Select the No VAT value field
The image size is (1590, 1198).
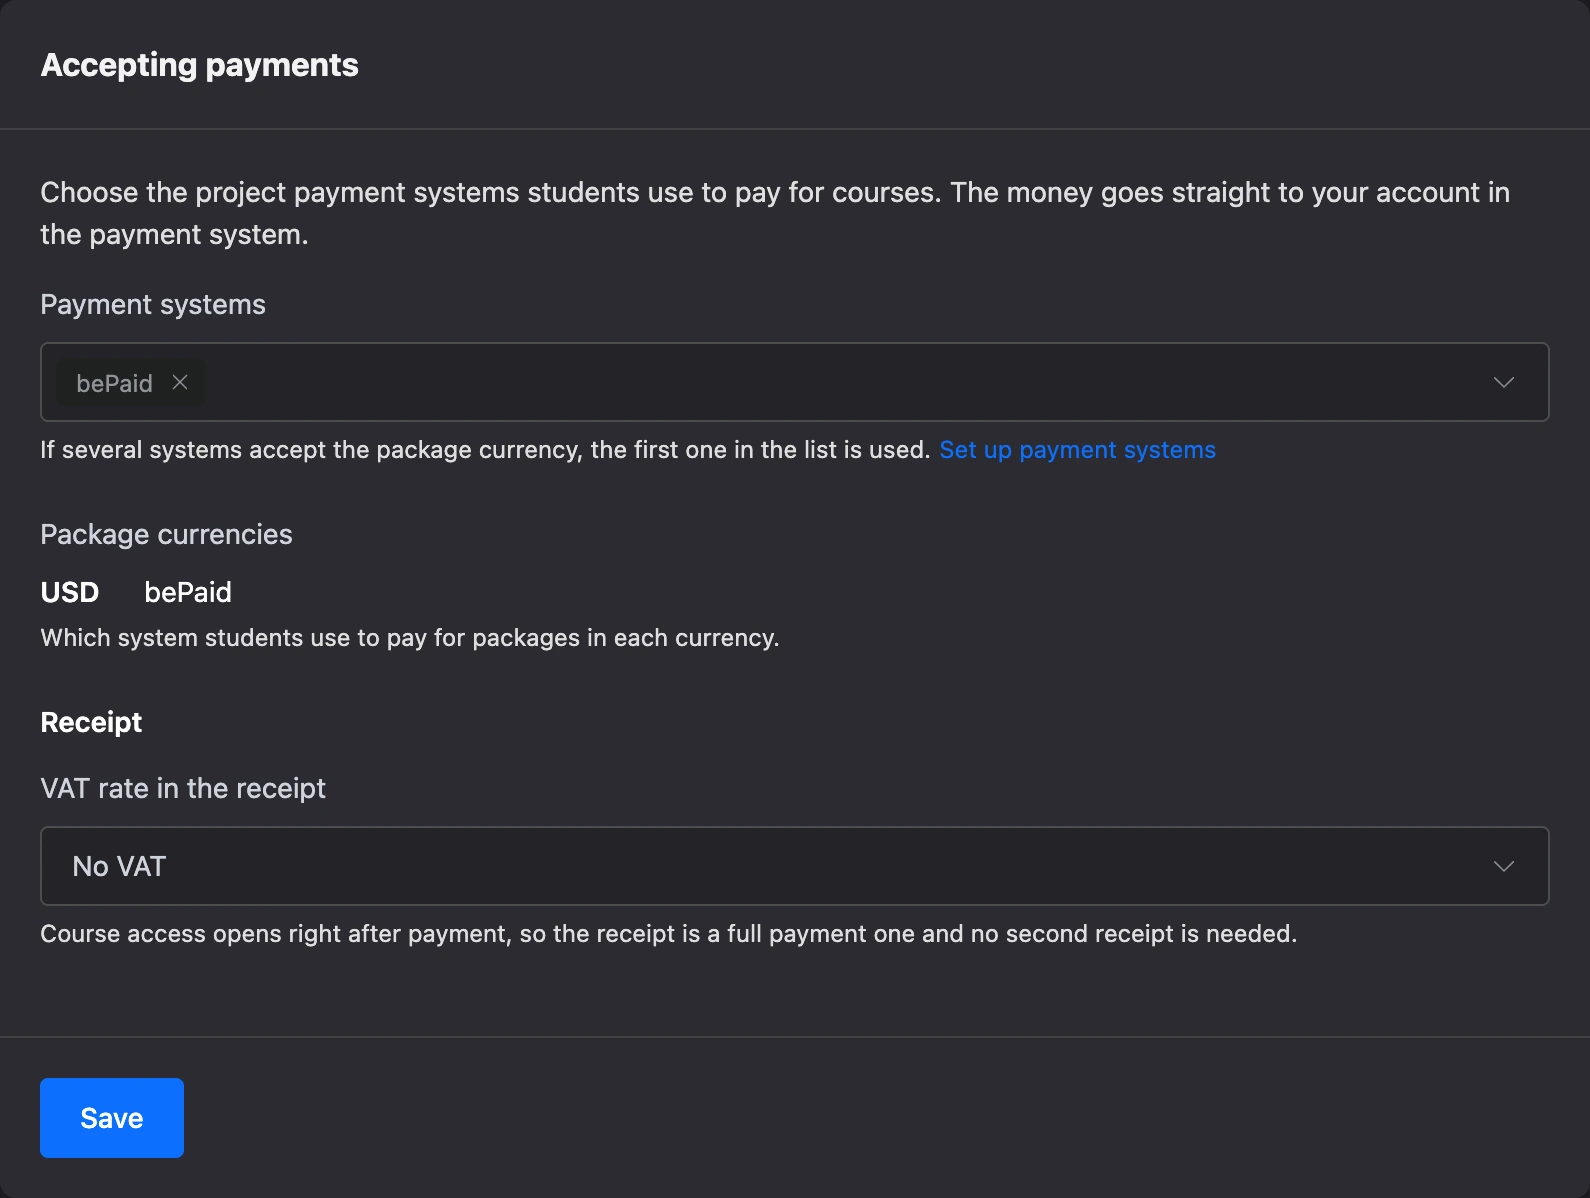pos(794,866)
